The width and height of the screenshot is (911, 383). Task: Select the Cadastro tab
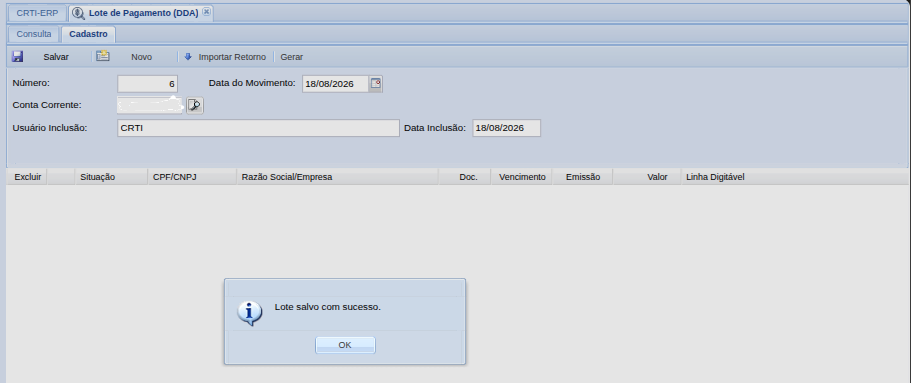(88, 34)
